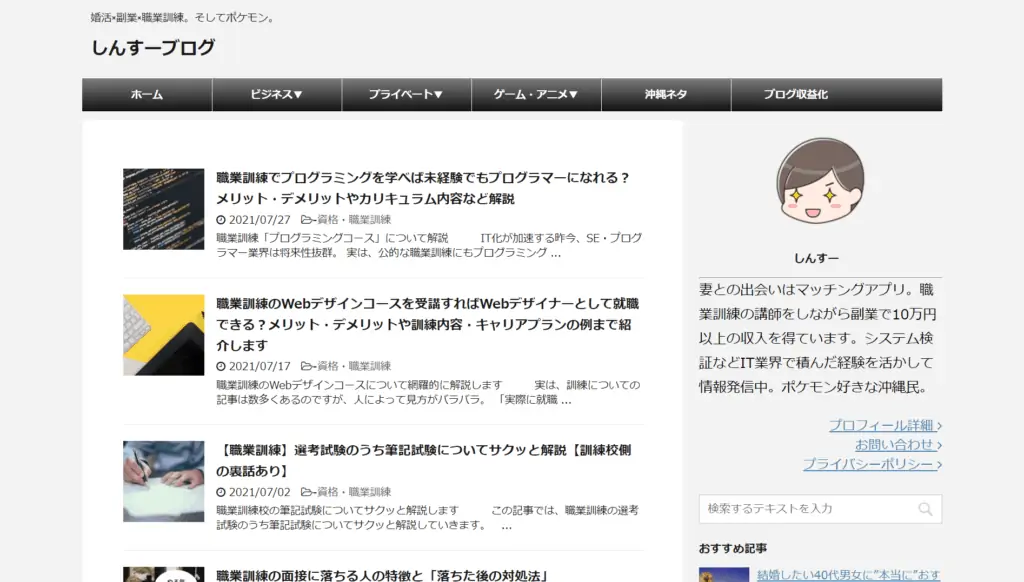Expand the ゲーム・アニメ▼ menu
Screen dimensions: 1024x582
pos(536,95)
